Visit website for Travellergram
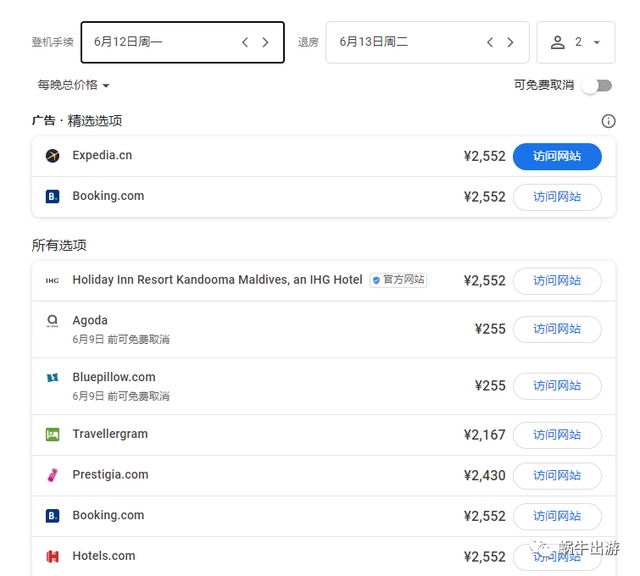The image size is (640, 576). click(x=557, y=435)
